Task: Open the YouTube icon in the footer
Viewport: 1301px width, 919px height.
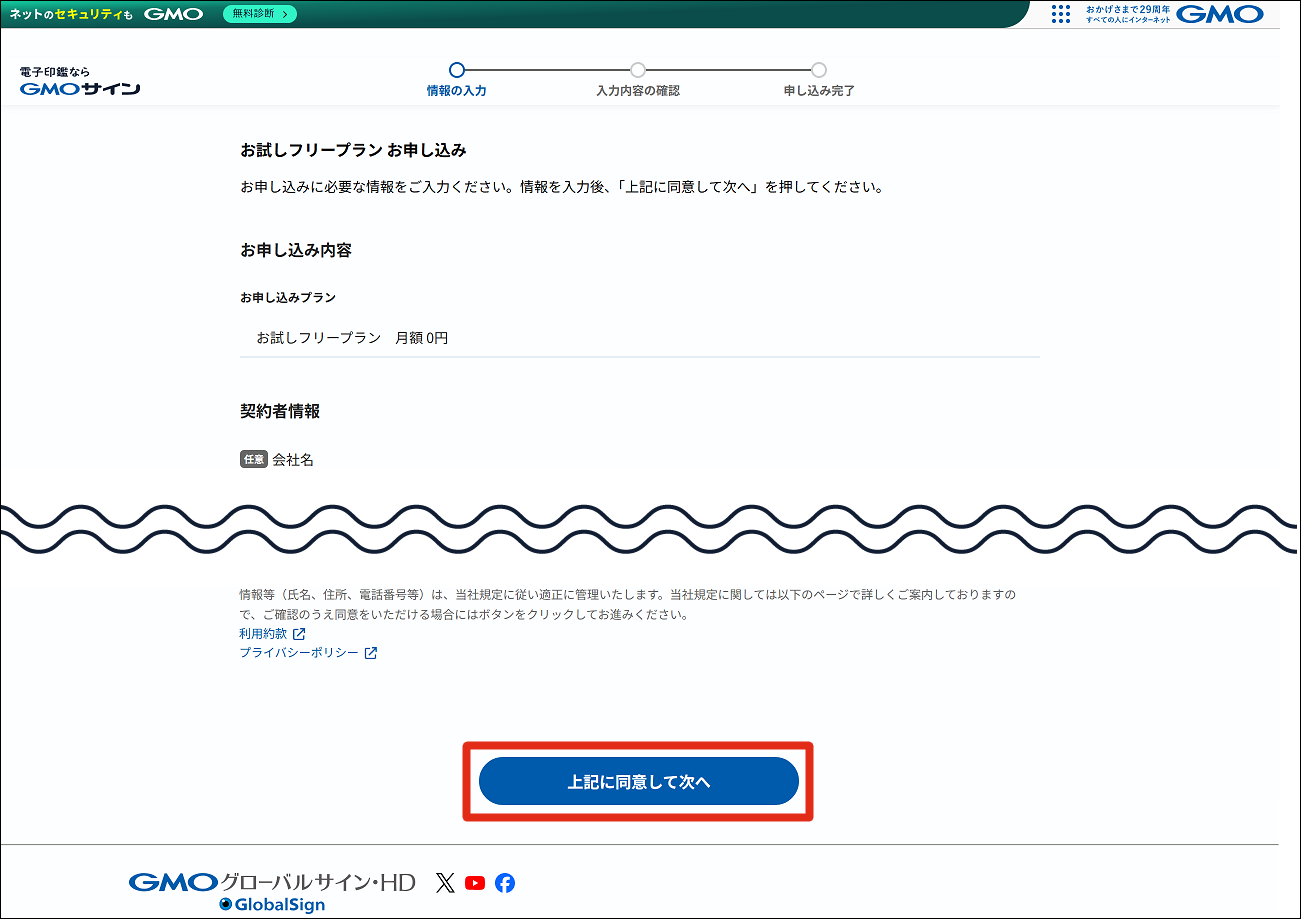Action: pyautogui.click(x=474, y=883)
